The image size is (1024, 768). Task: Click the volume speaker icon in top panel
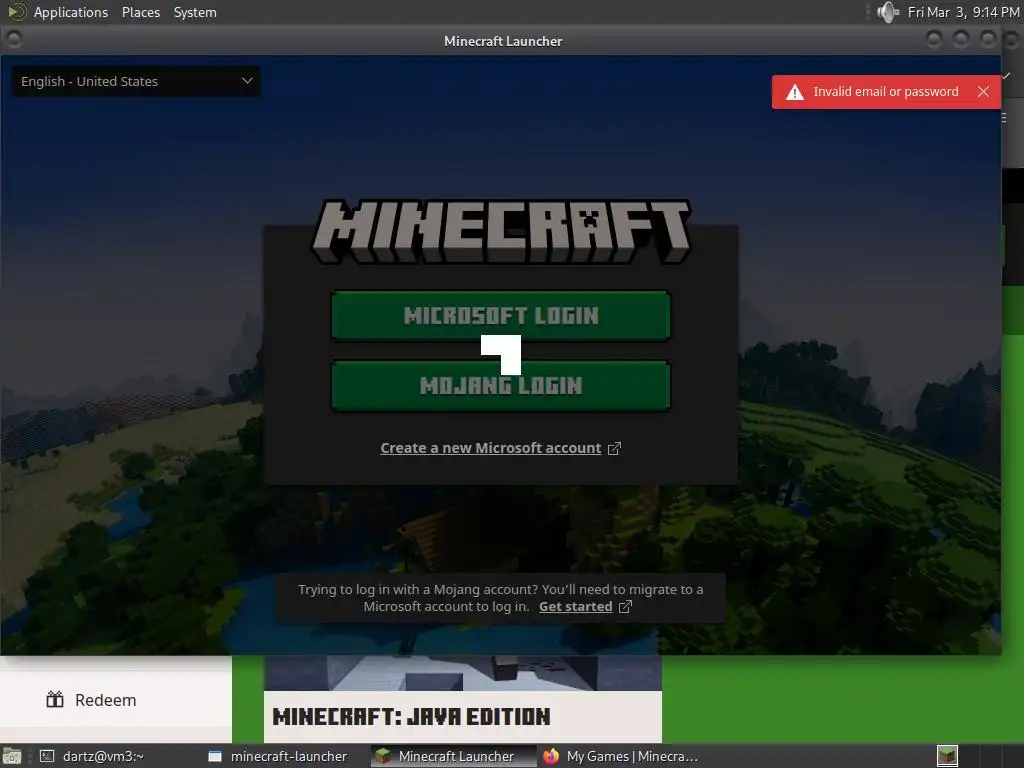[x=888, y=12]
